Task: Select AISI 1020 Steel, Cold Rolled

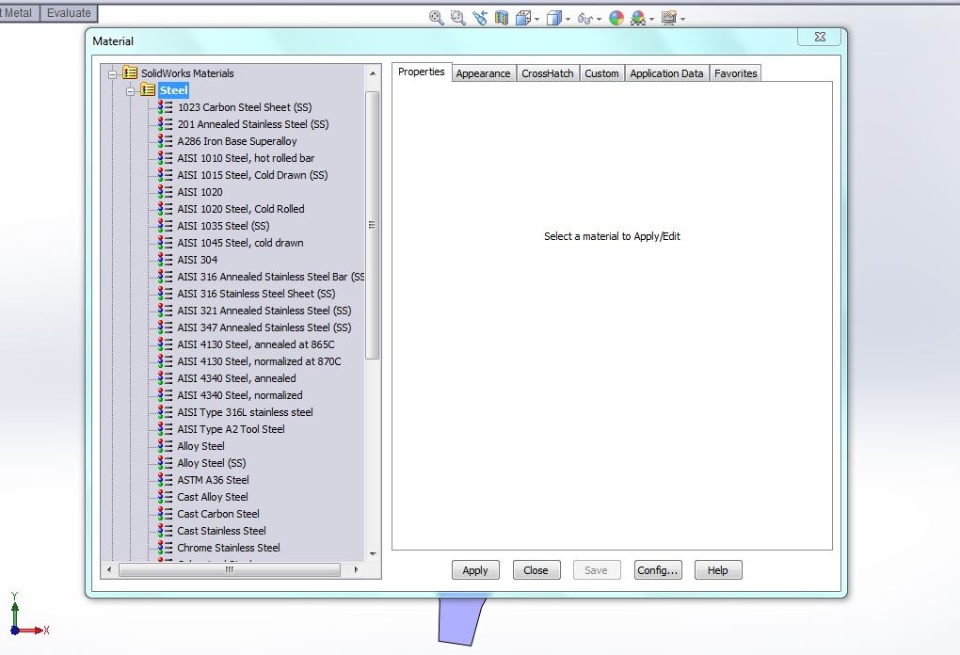Action: click(241, 209)
